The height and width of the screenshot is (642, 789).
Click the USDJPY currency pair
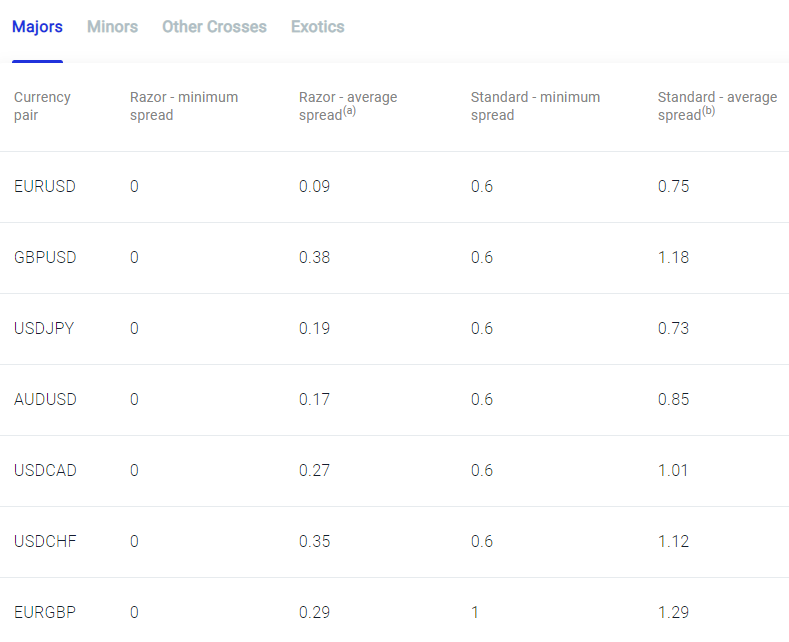(x=44, y=329)
